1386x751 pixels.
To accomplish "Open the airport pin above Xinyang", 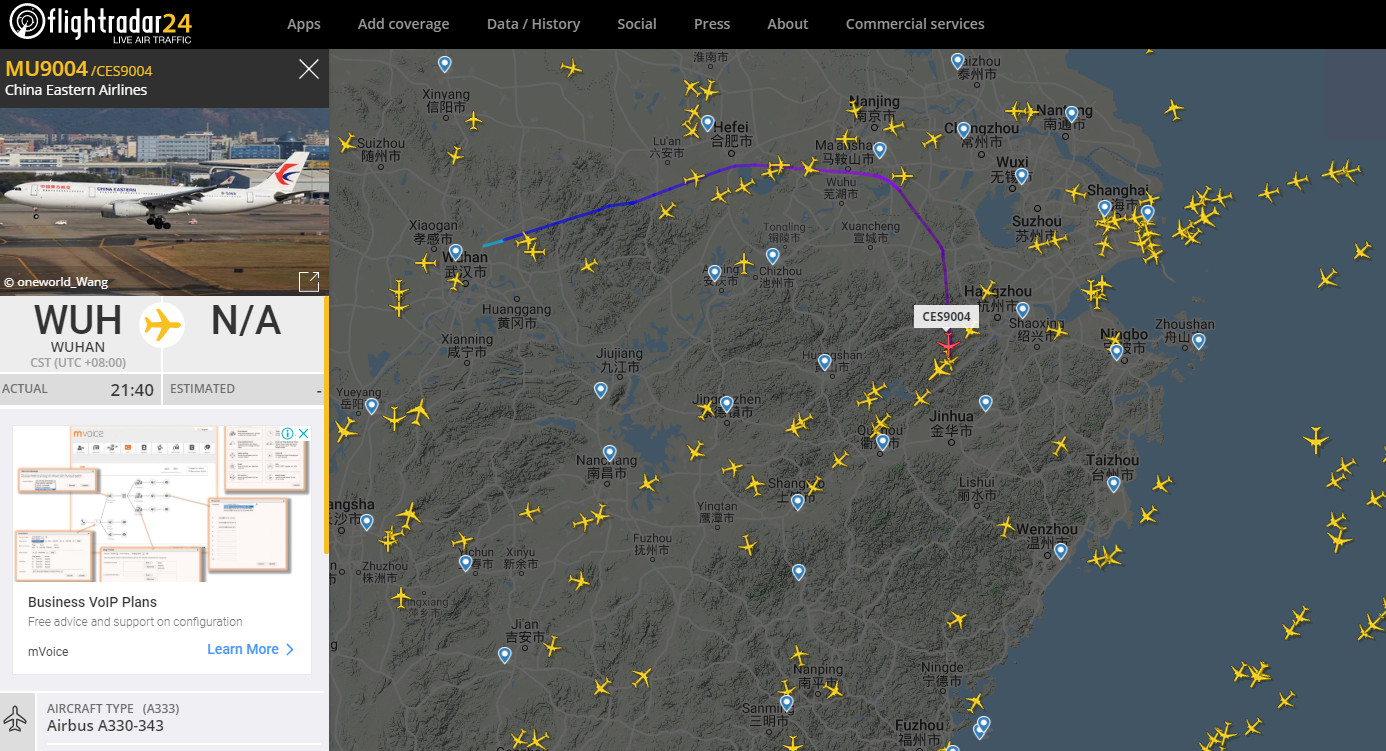I will point(445,64).
